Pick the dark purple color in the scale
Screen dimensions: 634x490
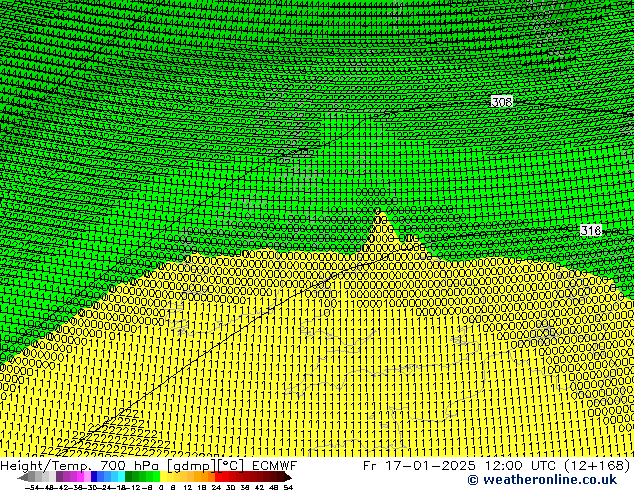59,477
